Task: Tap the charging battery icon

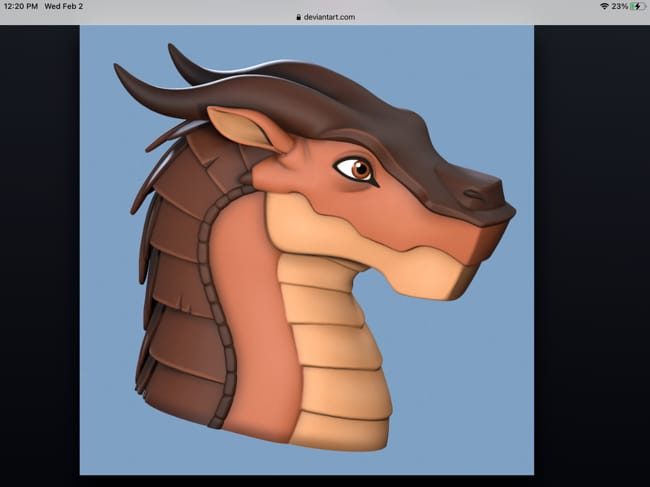Action: click(637, 6)
